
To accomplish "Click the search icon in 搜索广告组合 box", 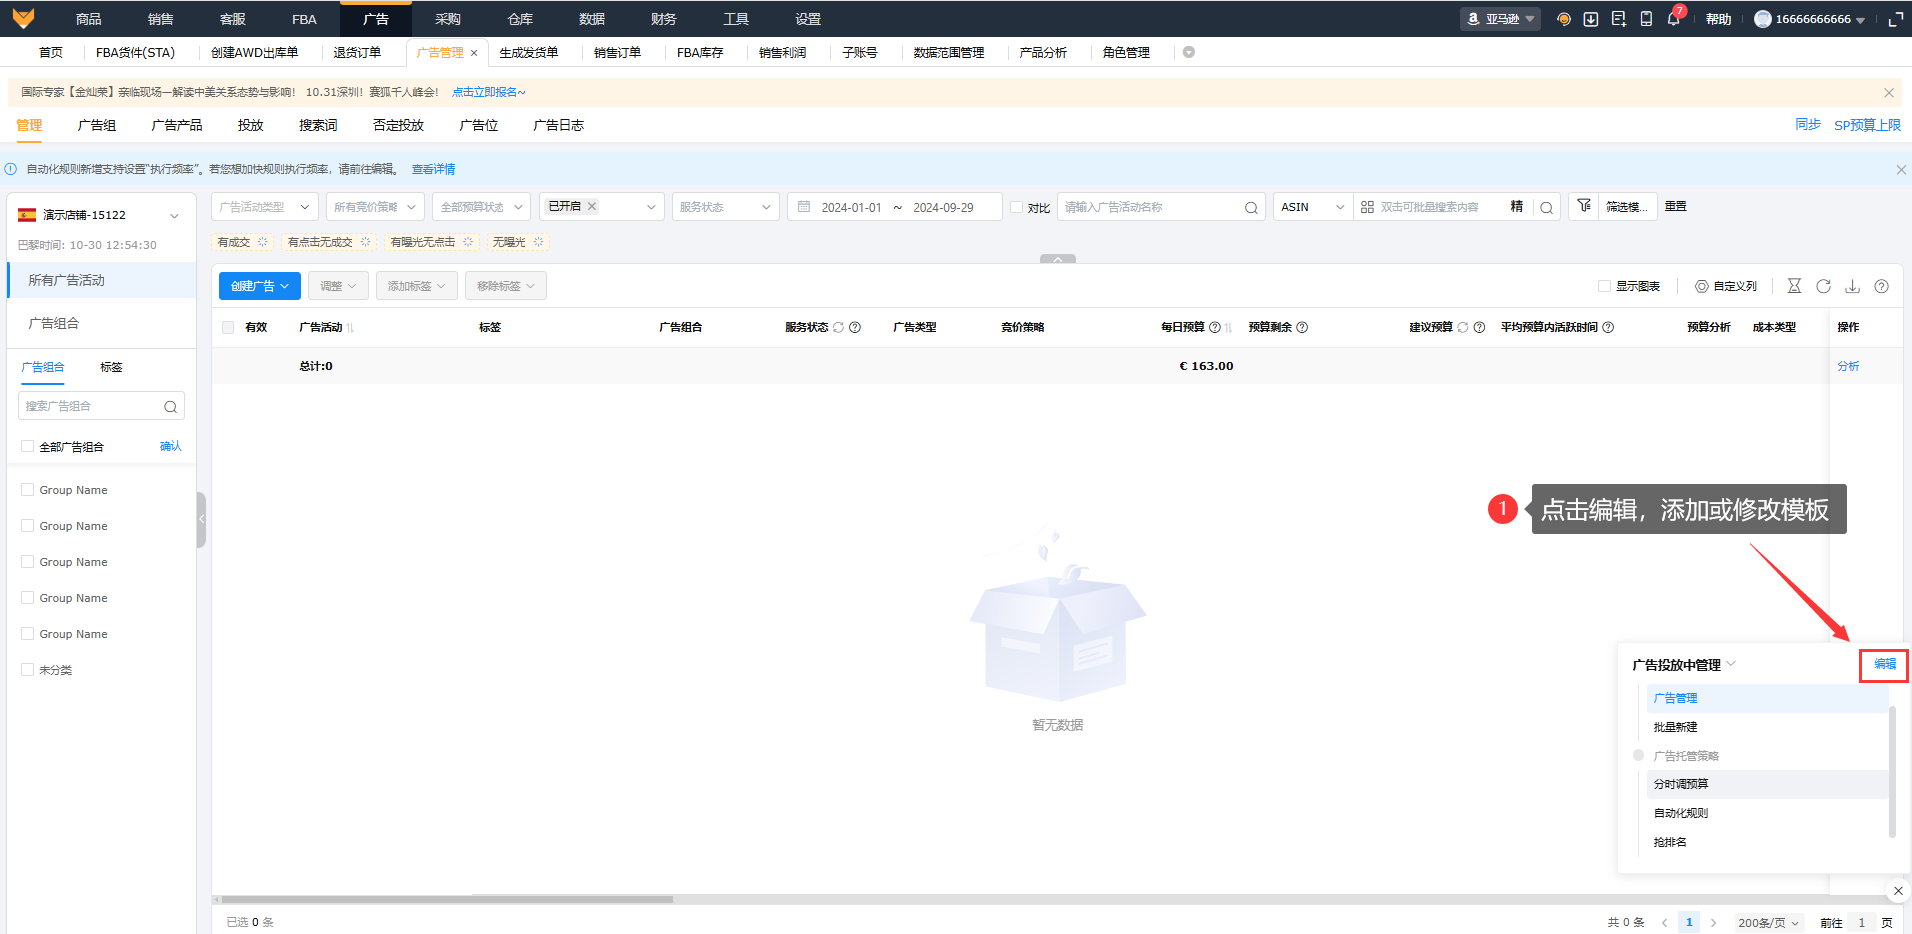I will (x=170, y=406).
